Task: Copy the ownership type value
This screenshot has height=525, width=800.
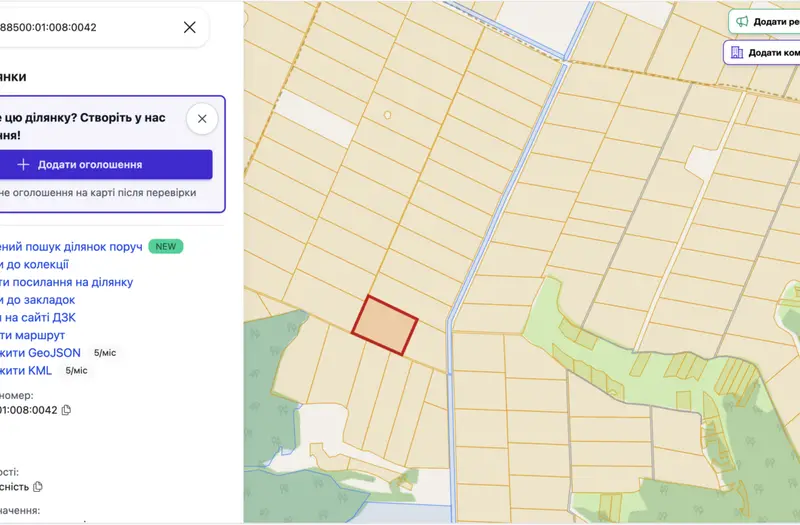Action: [x=38, y=487]
